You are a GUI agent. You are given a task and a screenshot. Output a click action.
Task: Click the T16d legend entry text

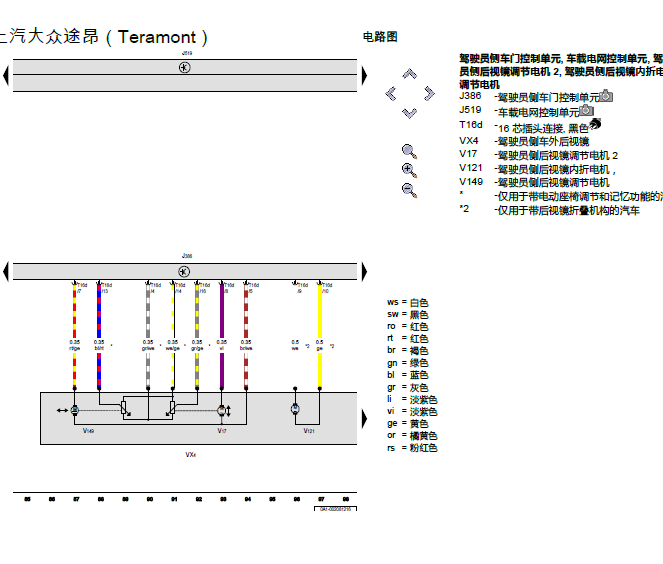543,128
